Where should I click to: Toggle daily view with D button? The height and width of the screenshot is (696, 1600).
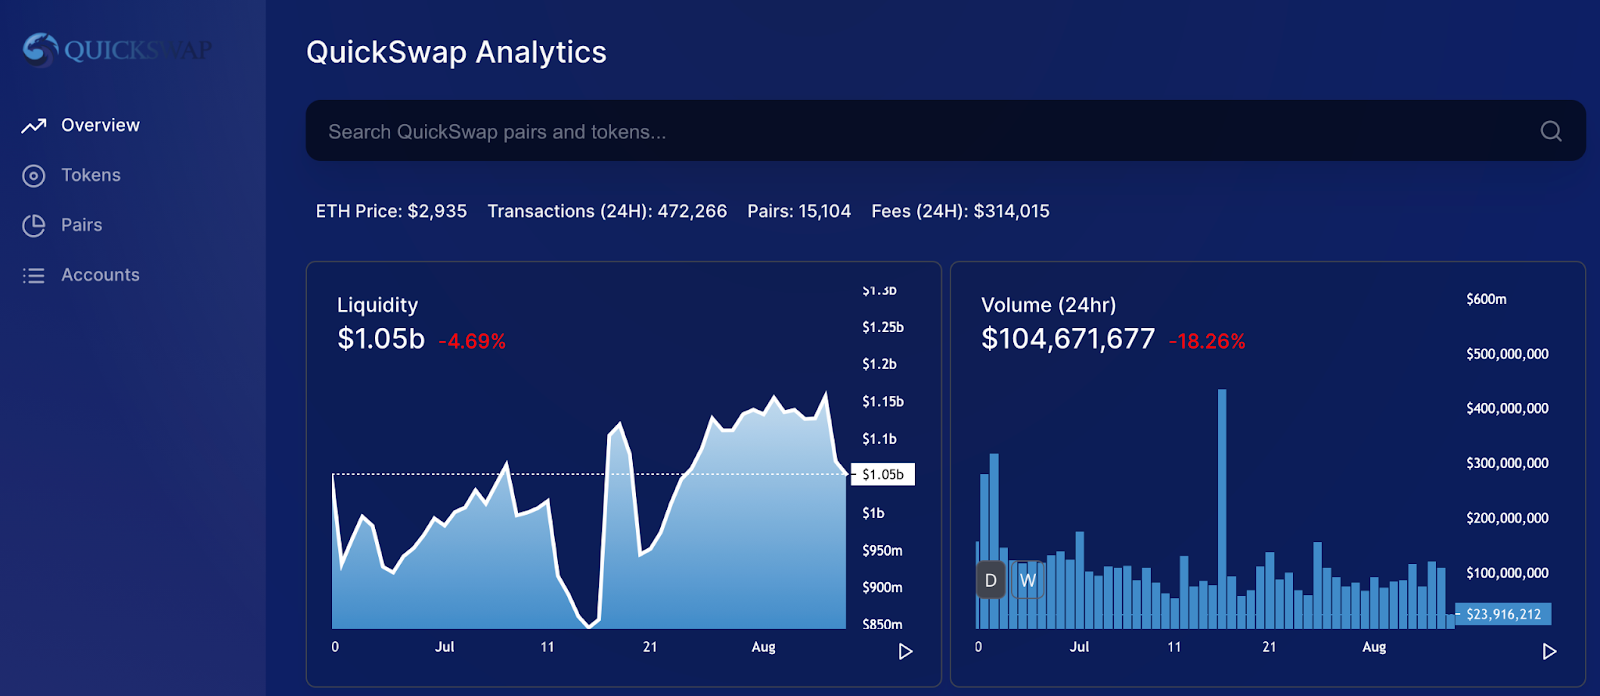click(991, 580)
